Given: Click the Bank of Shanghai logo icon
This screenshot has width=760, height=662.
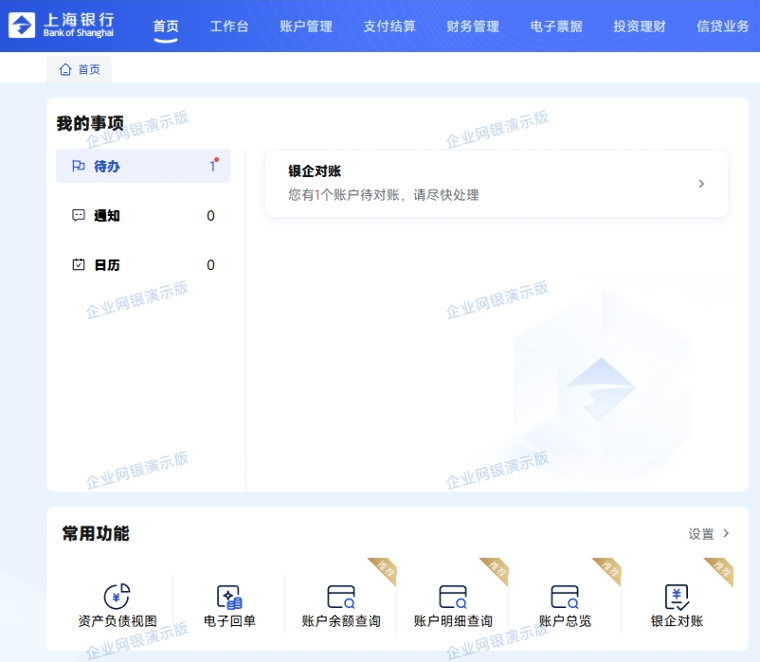Looking at the screenshot, I should coord(21,25).
